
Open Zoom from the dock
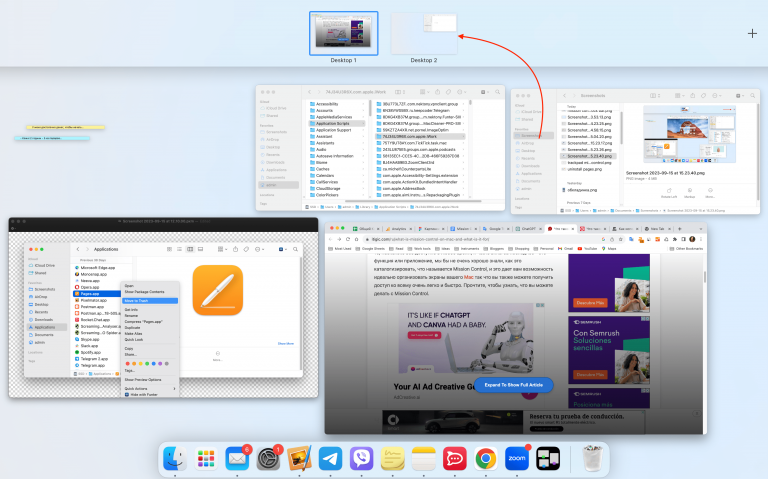pos(516,458)
